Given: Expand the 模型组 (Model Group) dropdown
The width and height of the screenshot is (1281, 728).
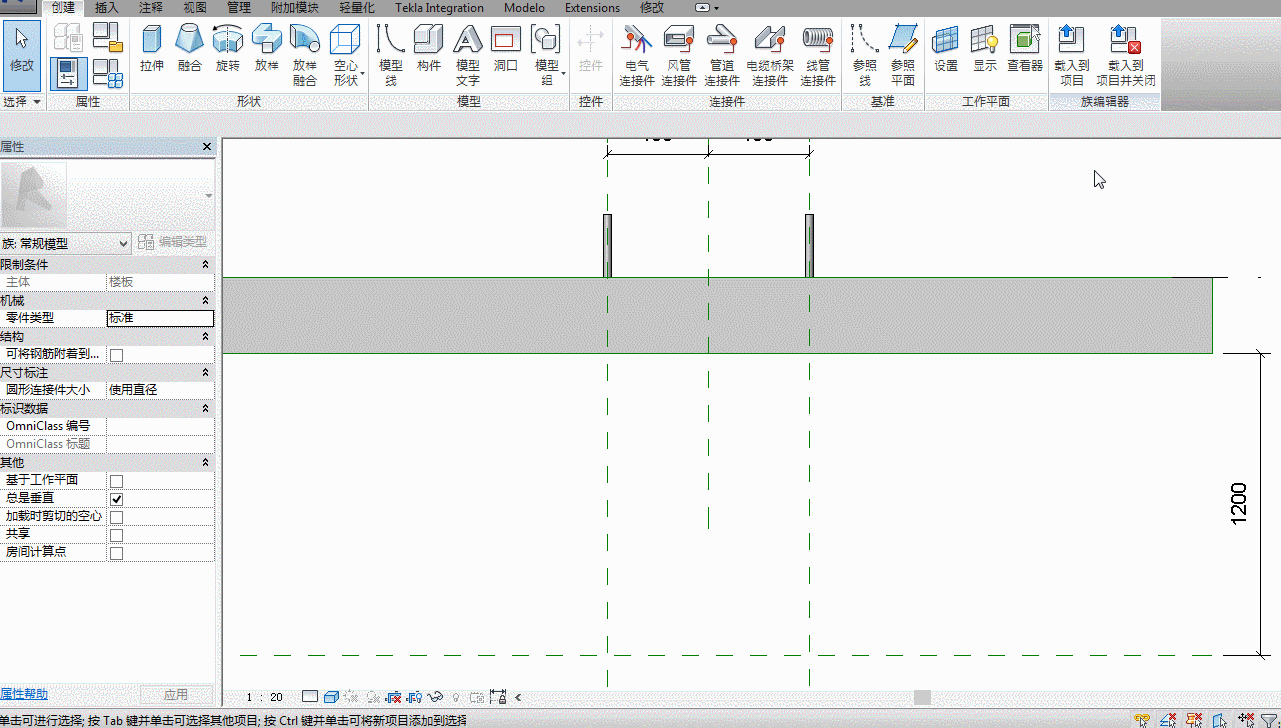Looking at the screenshot, I should pyautogui.click(x=547, y=55).
